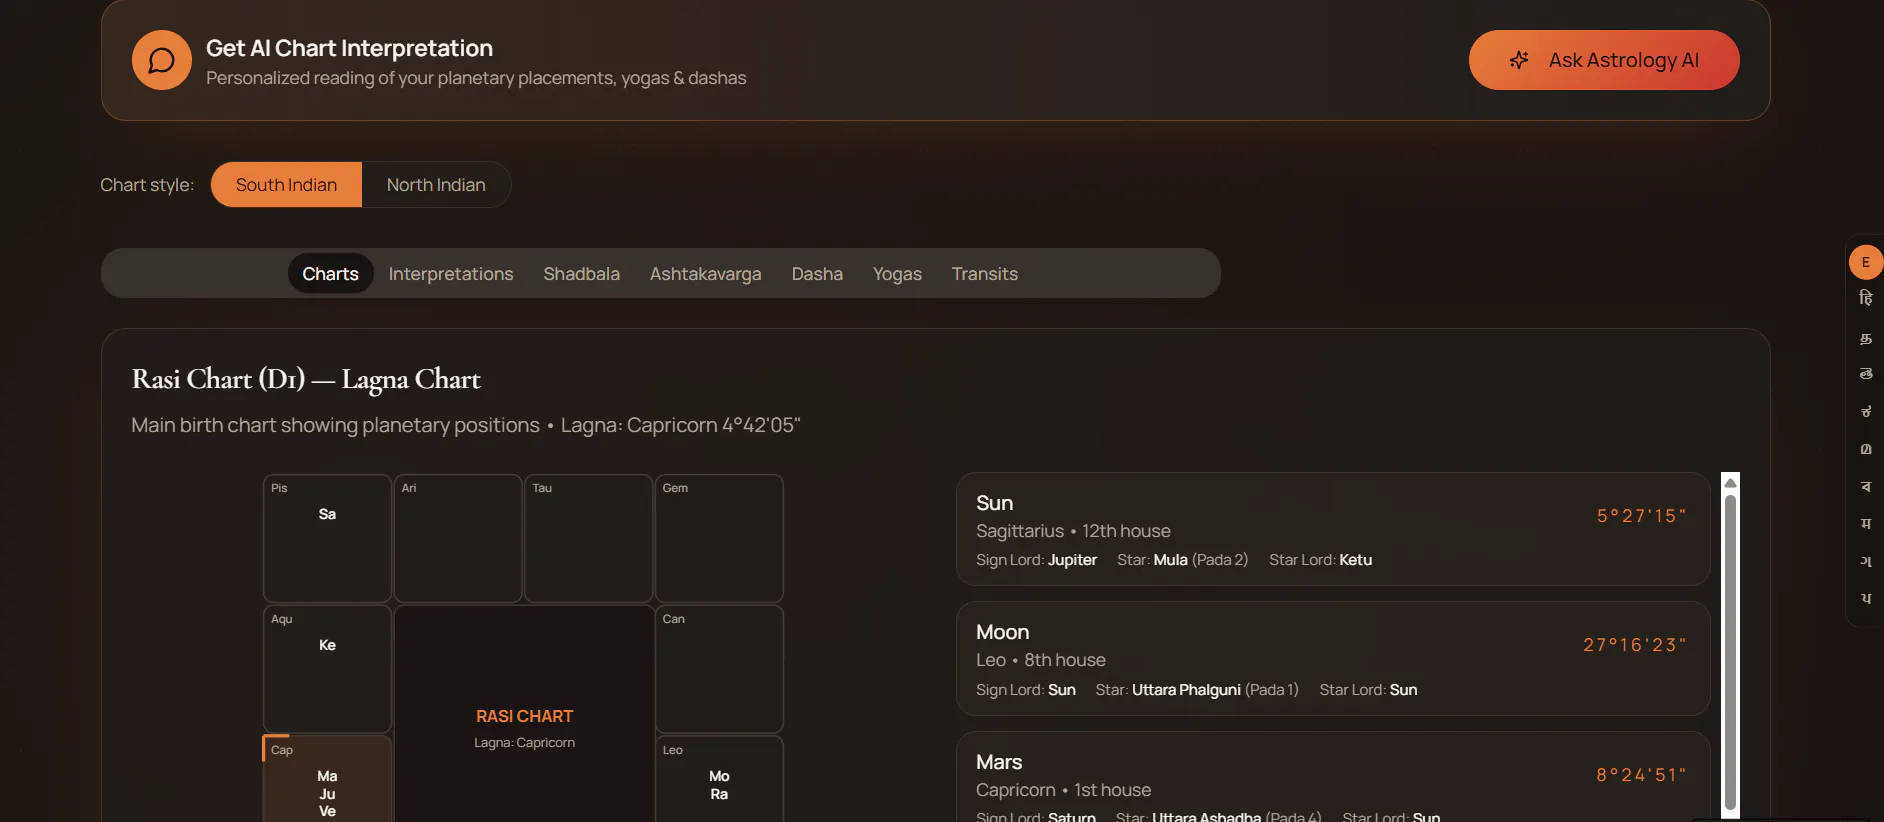Viewport: 1884px width, 822px height.
Task: Click the "Get AI Chart Interpretation" title
Action: (349, 48)
